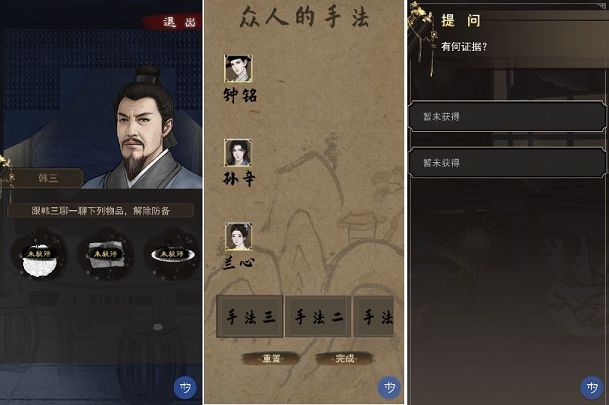Select the first 暂未获得 evidence slot
This screenshot has height=405, width=609.
click(508, 116)
